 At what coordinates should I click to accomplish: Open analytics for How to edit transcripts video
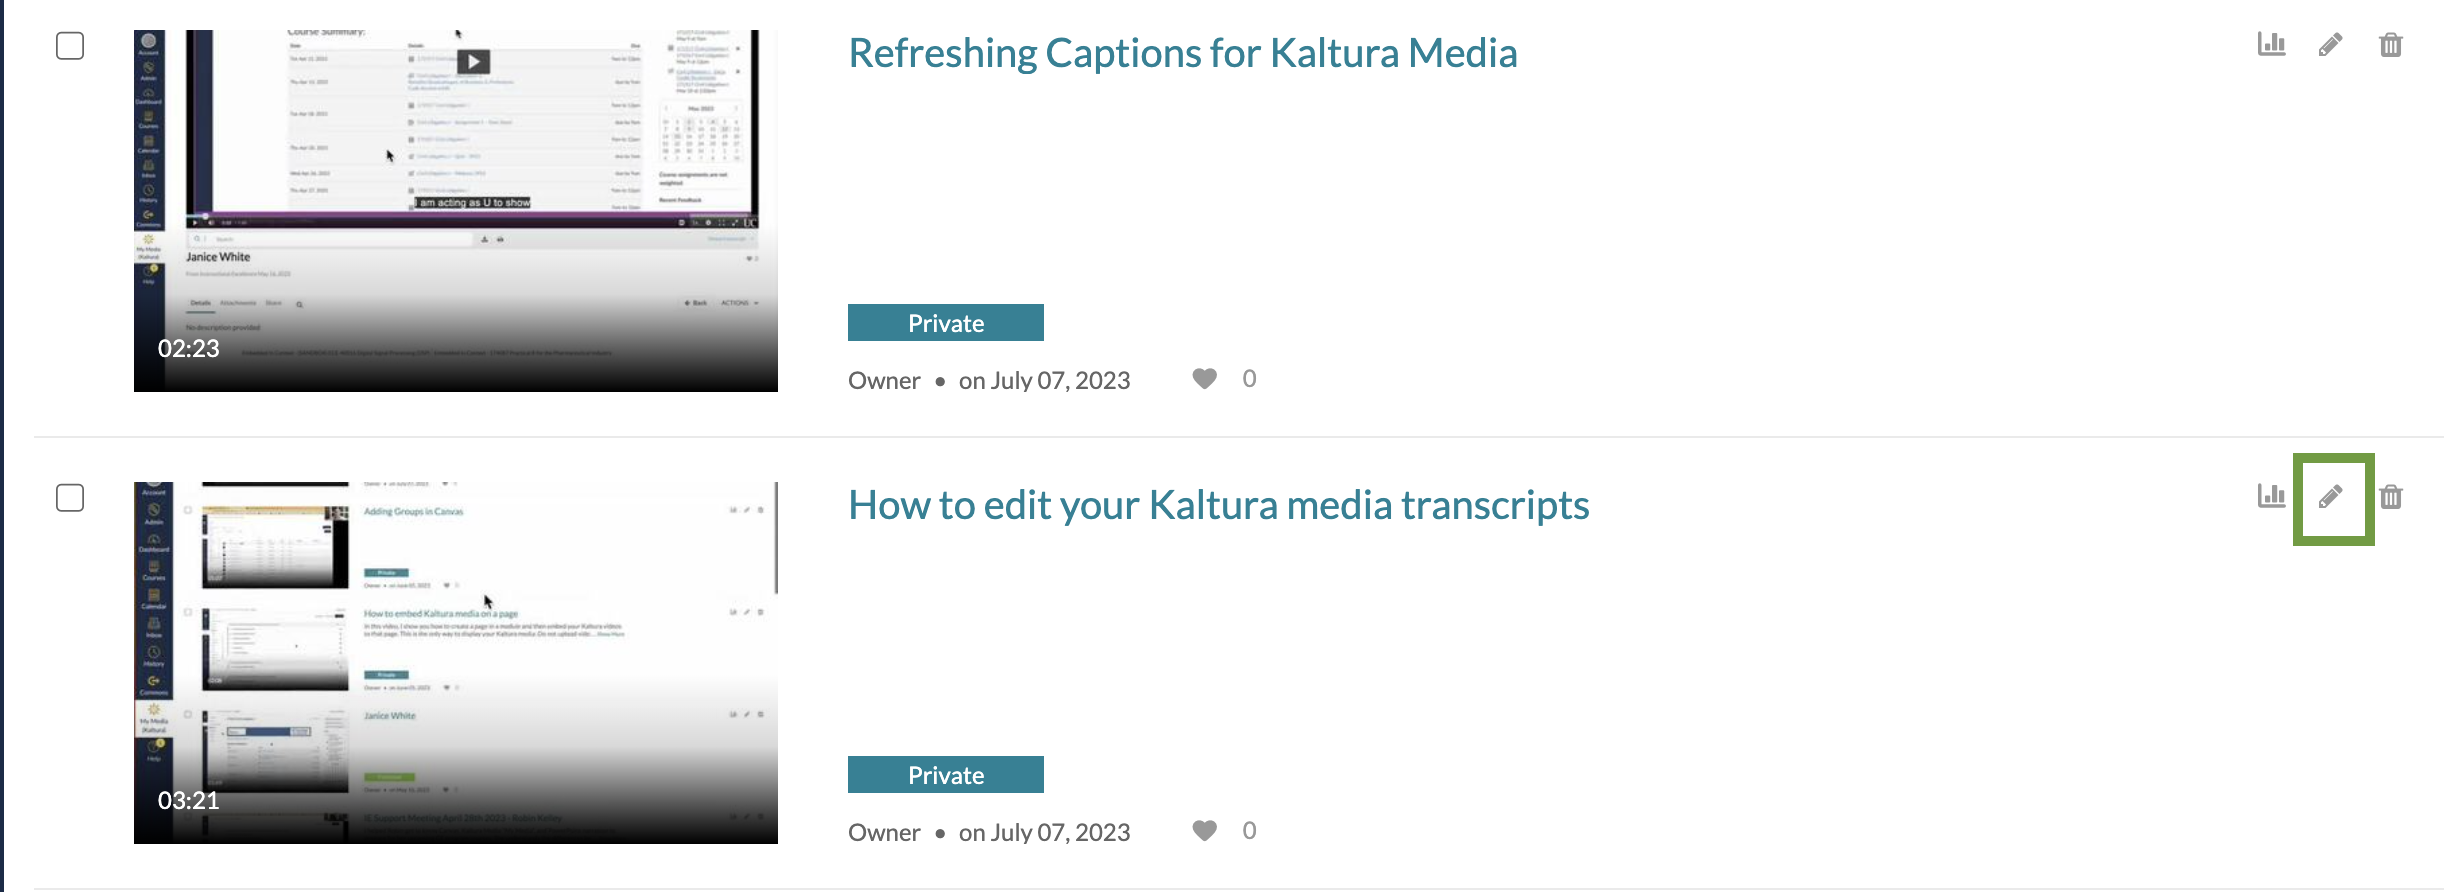pos(2271,497)
